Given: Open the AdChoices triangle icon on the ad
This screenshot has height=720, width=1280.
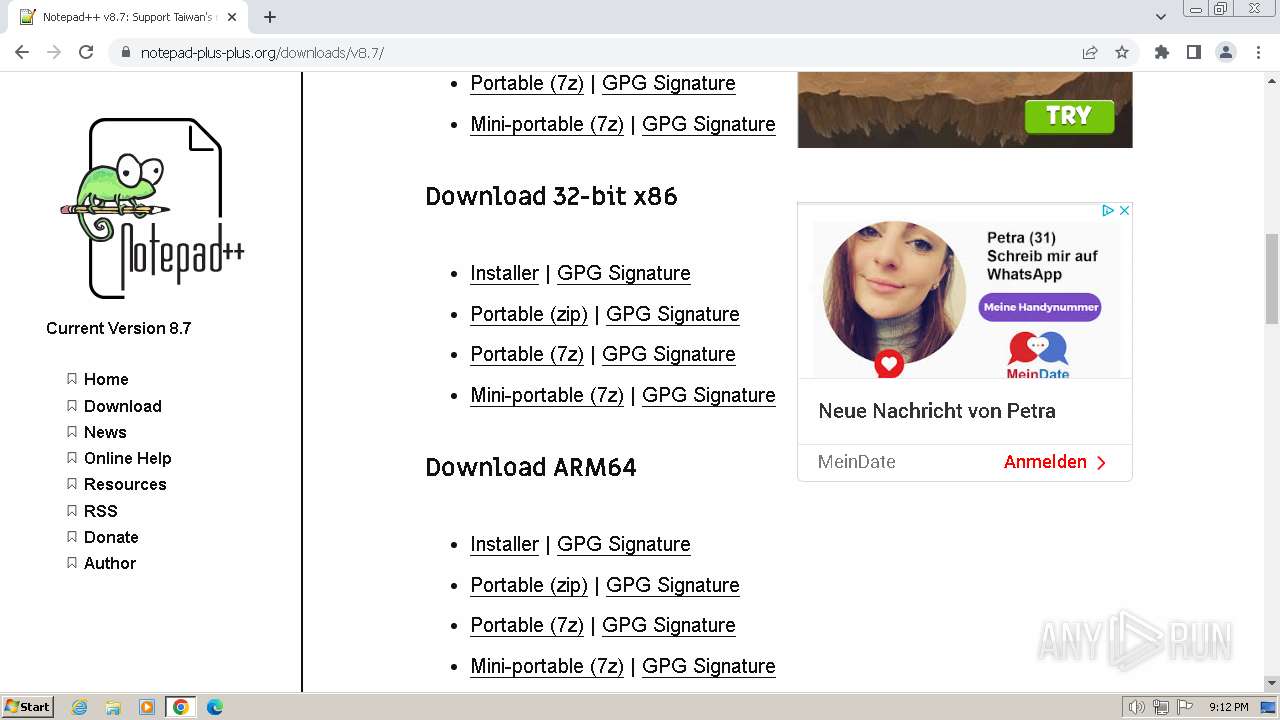Looking at the screenshot, I should tap(1108, 210).
